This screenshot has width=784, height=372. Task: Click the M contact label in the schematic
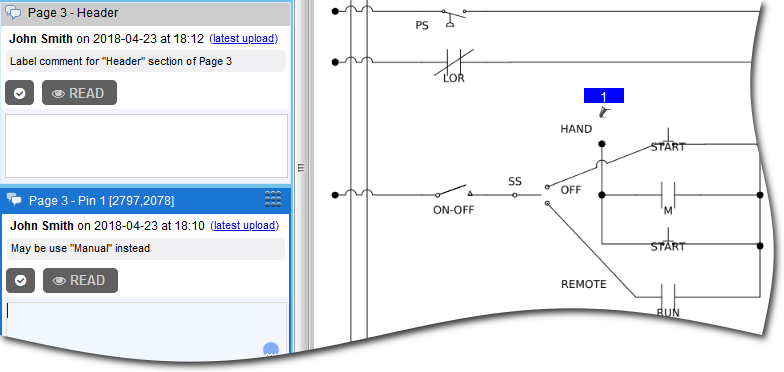point(668,211)
